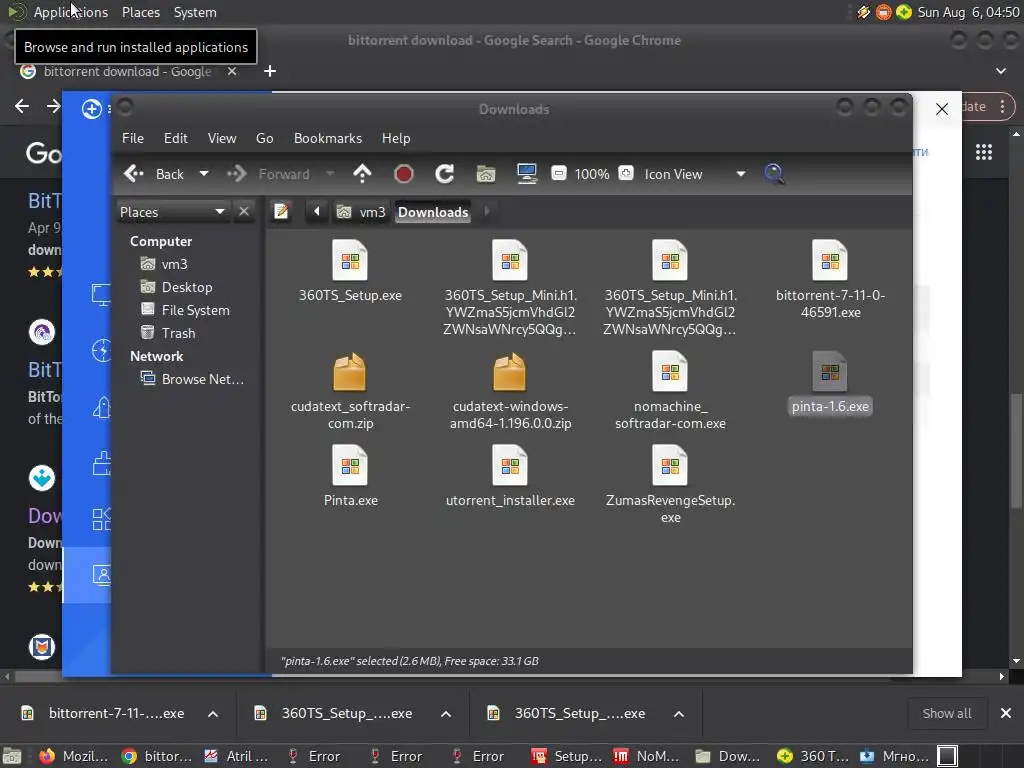Open the Google apps grid icon
1024x768 pixels.
tap(984, 152)
